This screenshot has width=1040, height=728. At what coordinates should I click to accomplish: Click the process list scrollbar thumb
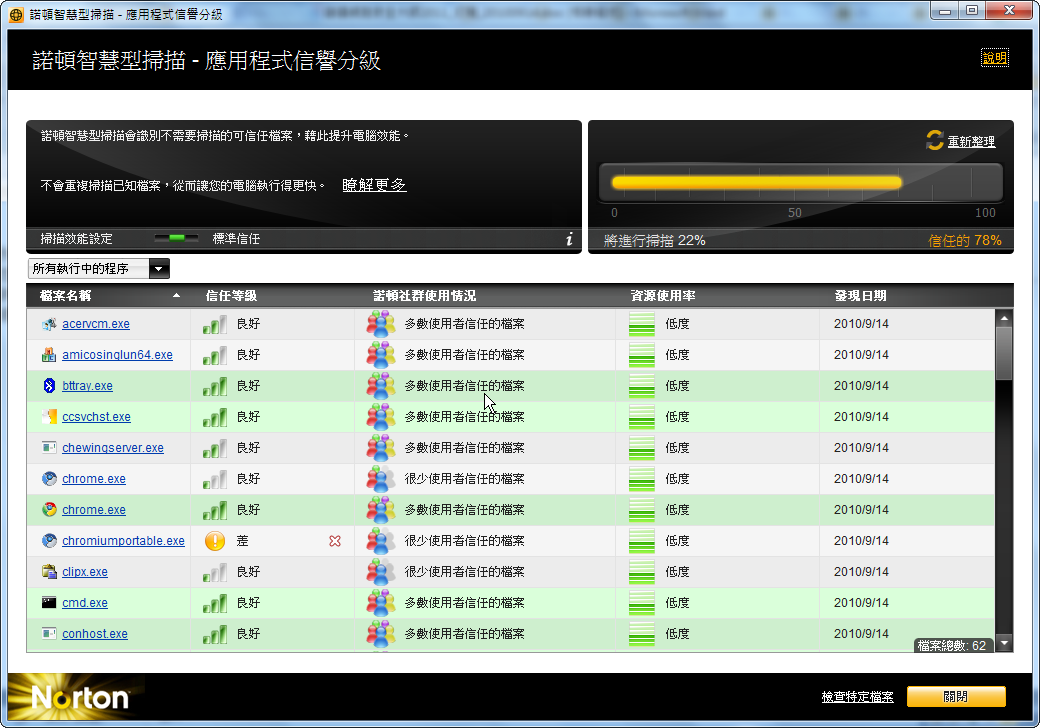tap(1004, 354)
